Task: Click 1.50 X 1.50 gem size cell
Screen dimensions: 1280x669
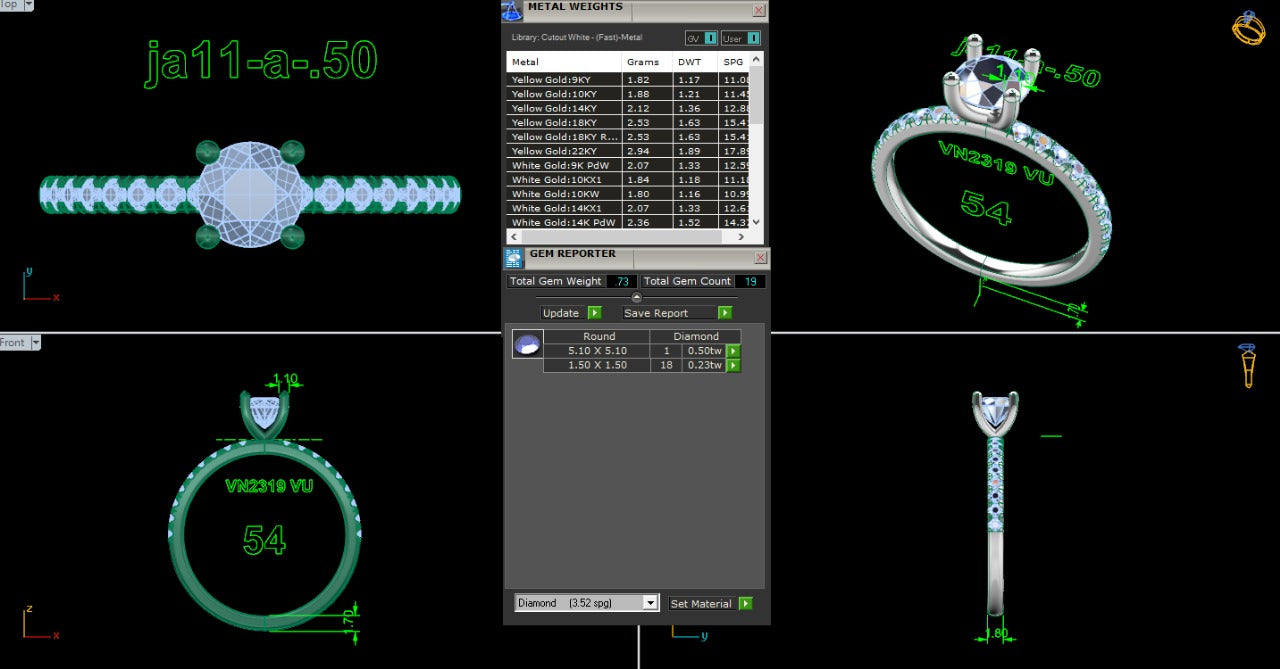Action: click(x=597, y=366)
